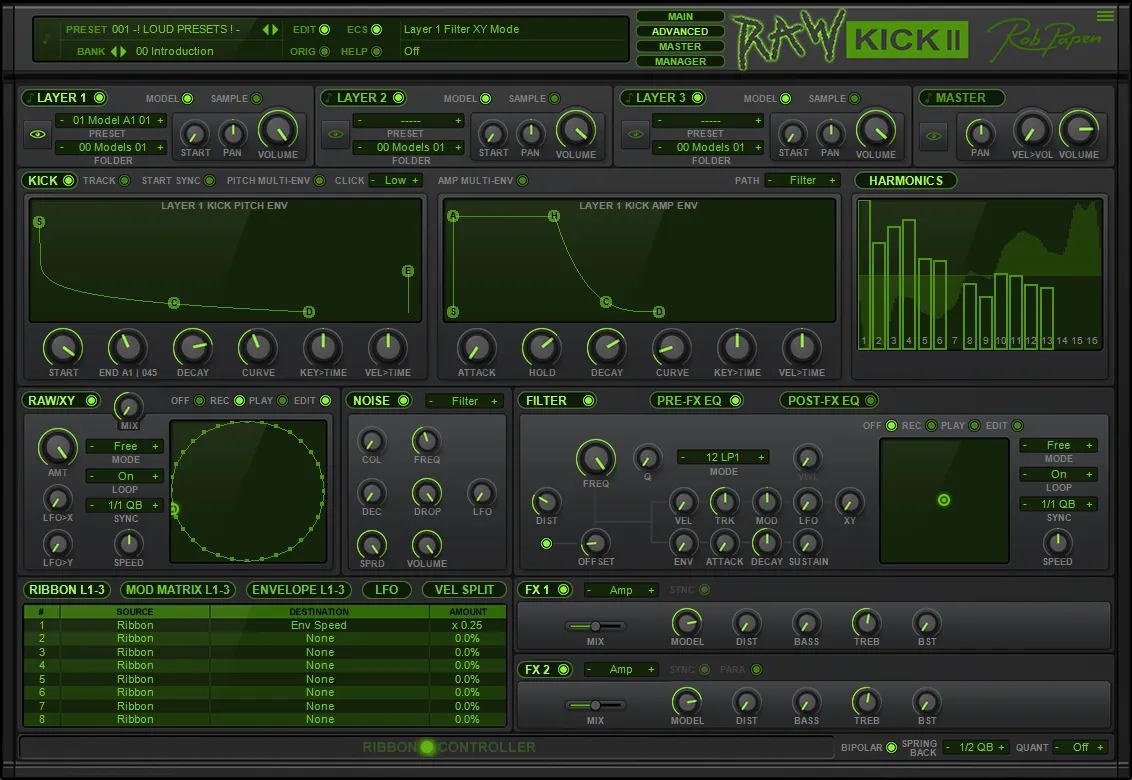
Task: Switch to the VEL SPLIT tab
Action: tap(463, 590)
